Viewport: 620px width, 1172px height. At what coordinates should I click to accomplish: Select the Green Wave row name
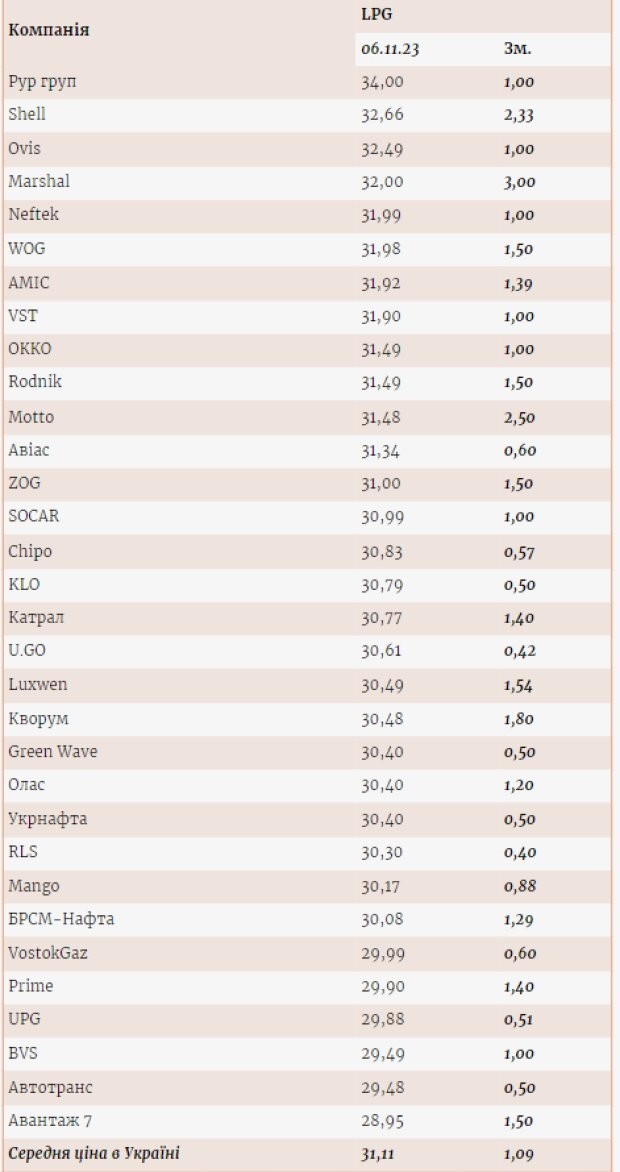53,752
